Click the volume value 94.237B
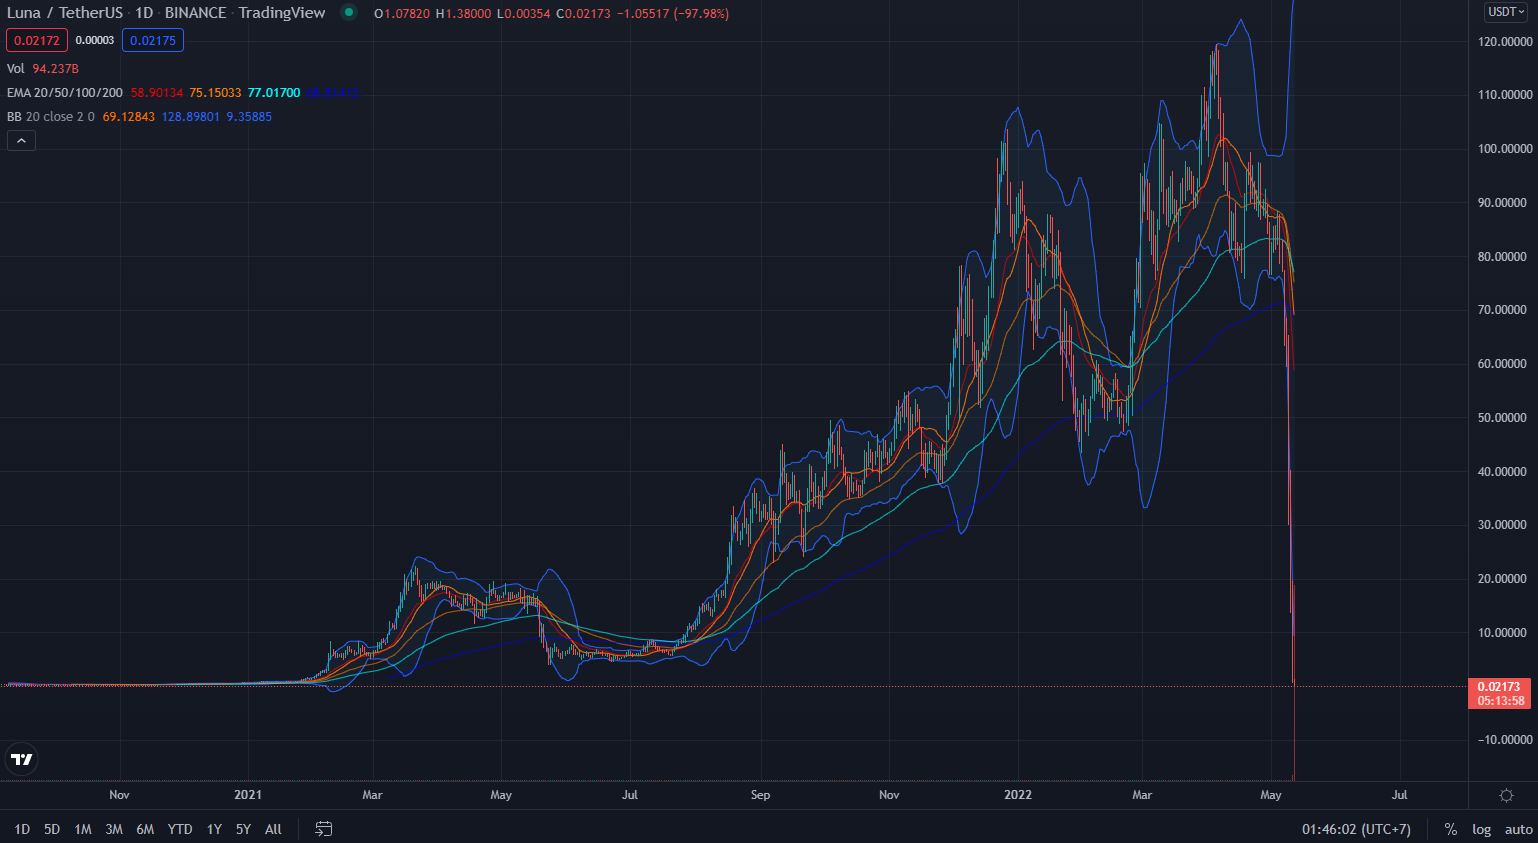The image size is (1538, 843). 55,69
